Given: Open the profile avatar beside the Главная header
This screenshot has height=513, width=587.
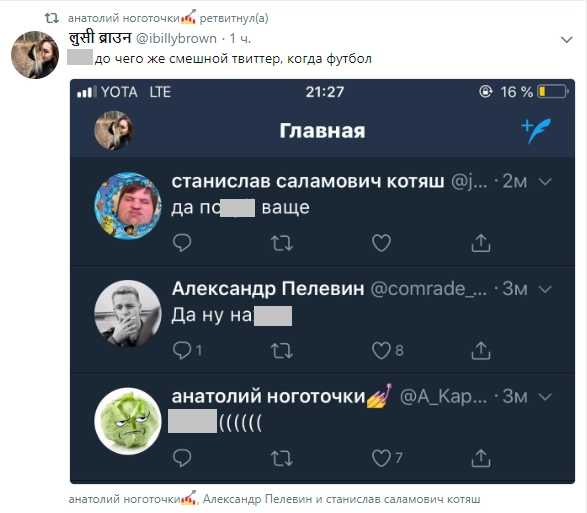Looking at the screenshot, I should coord(113,130).
